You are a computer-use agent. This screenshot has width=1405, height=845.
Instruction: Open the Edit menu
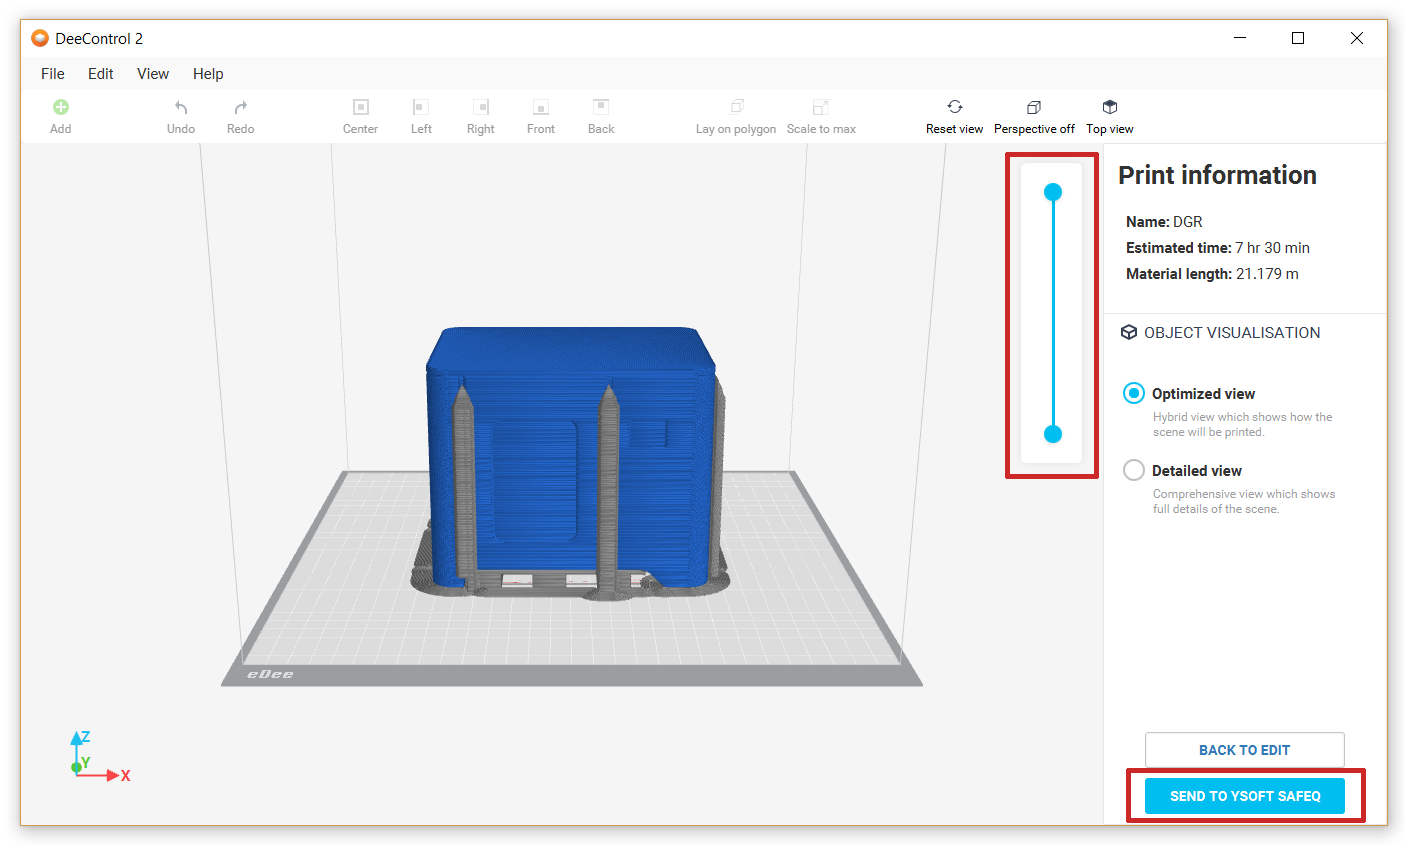(x=101, y=74)
